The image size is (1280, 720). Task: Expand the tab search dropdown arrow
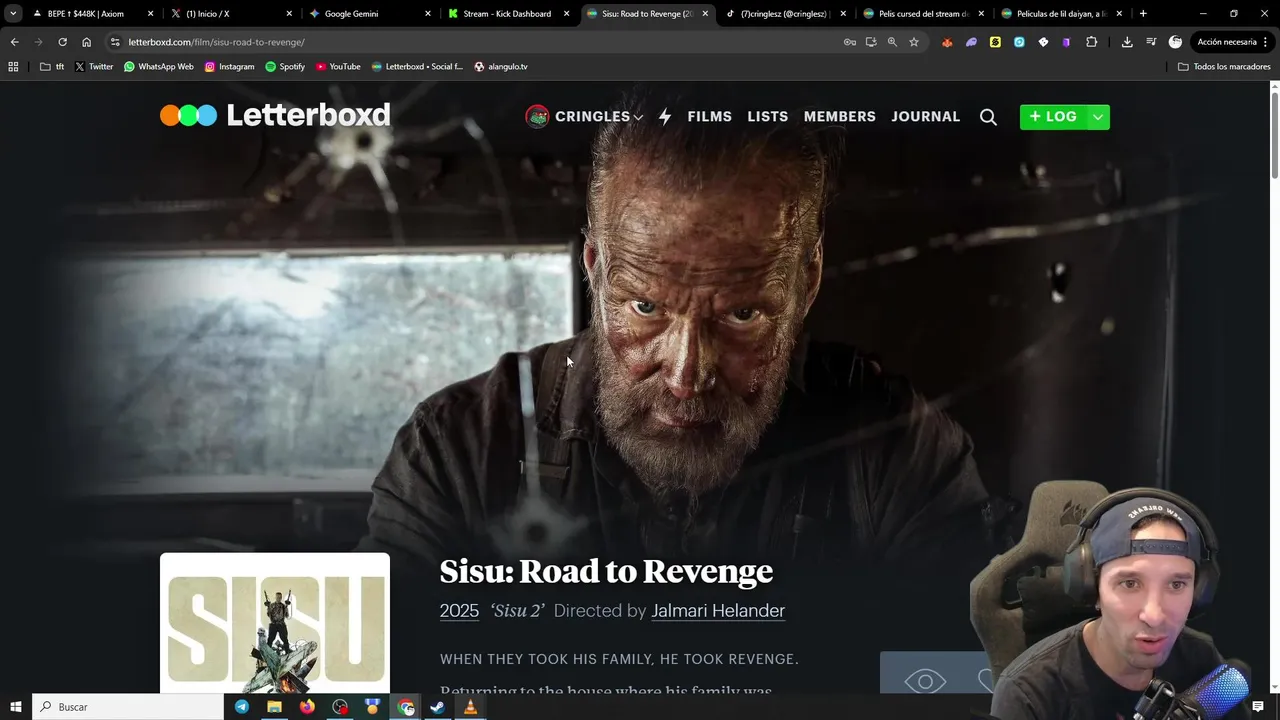13,14
